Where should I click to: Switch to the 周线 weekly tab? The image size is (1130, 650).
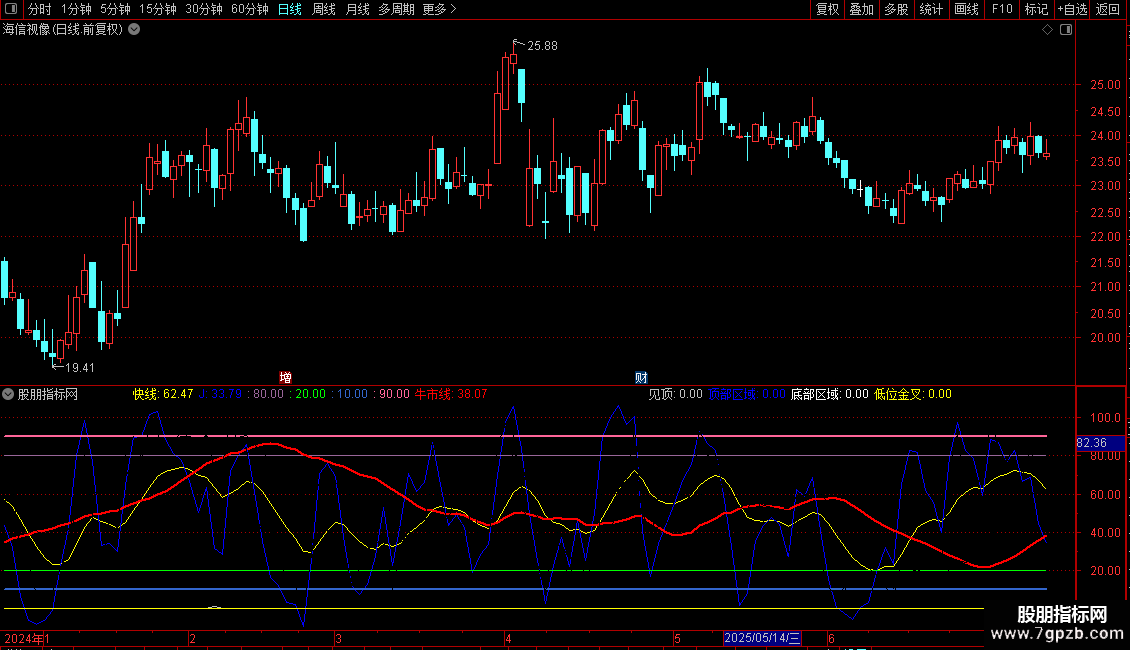click(324, 9)
